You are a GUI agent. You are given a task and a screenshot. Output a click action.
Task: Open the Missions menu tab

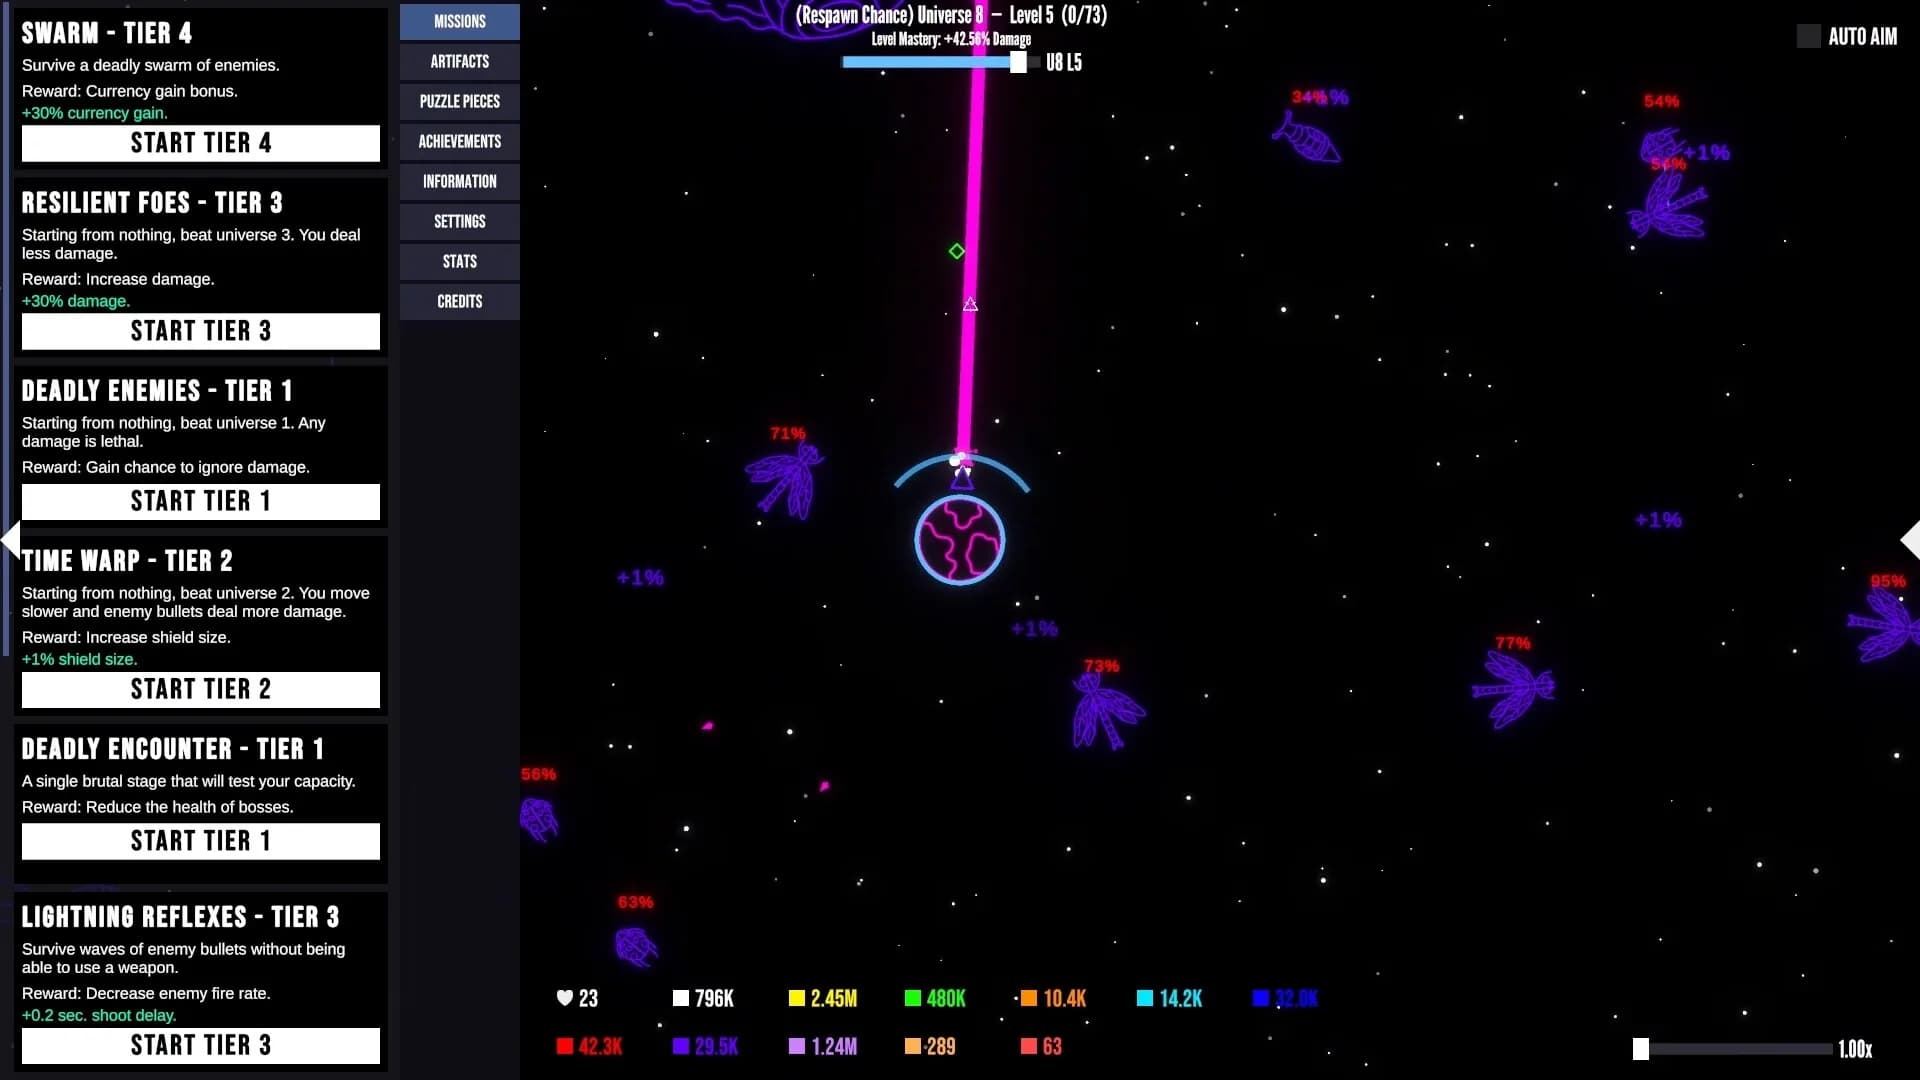(460, 21)
